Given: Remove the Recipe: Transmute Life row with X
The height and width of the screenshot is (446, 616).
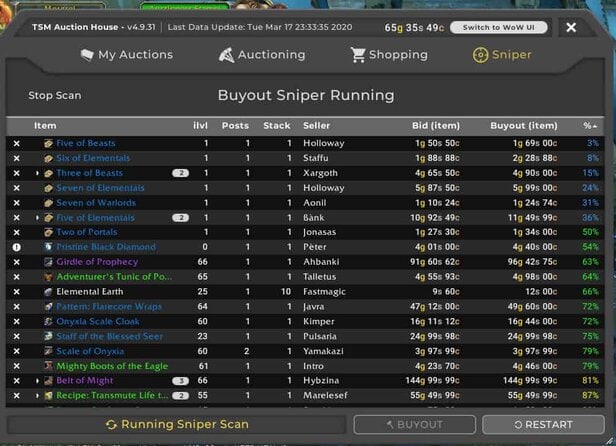Looking at the screenshot, I should (16, 396).
